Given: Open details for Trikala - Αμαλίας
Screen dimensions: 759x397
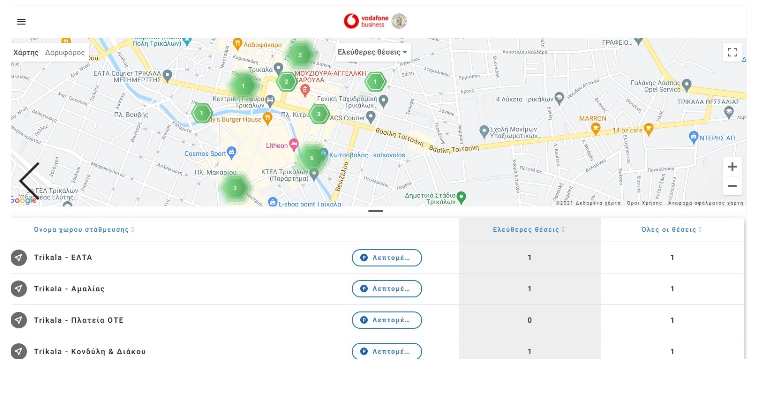Looking at the screenshot, I should click(x=387, y=289).
